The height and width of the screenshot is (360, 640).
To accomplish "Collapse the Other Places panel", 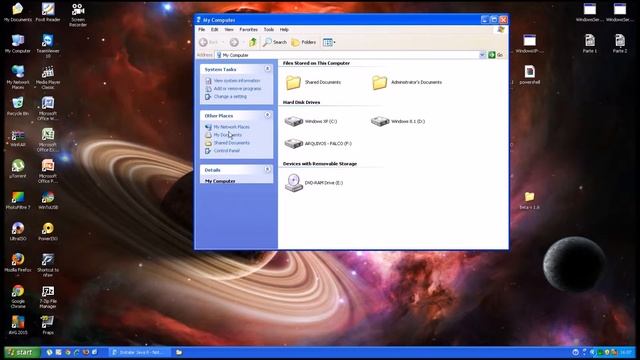I will tap(267, 115).
